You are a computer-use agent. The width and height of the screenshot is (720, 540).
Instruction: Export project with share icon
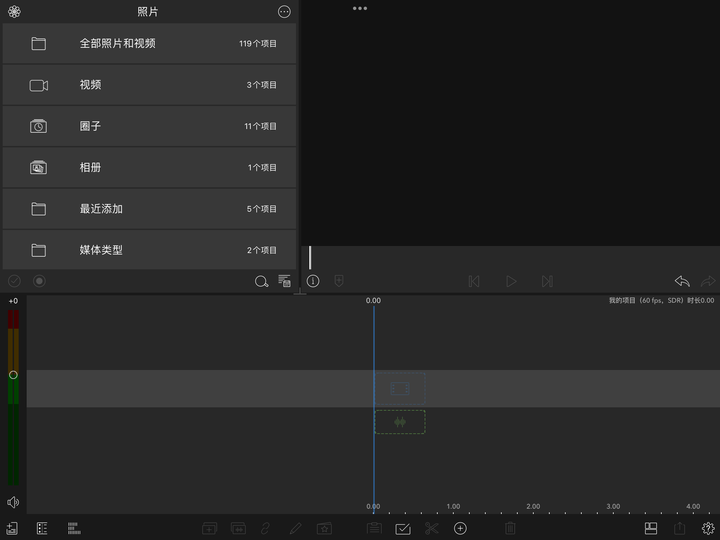(x=680, y=528)
